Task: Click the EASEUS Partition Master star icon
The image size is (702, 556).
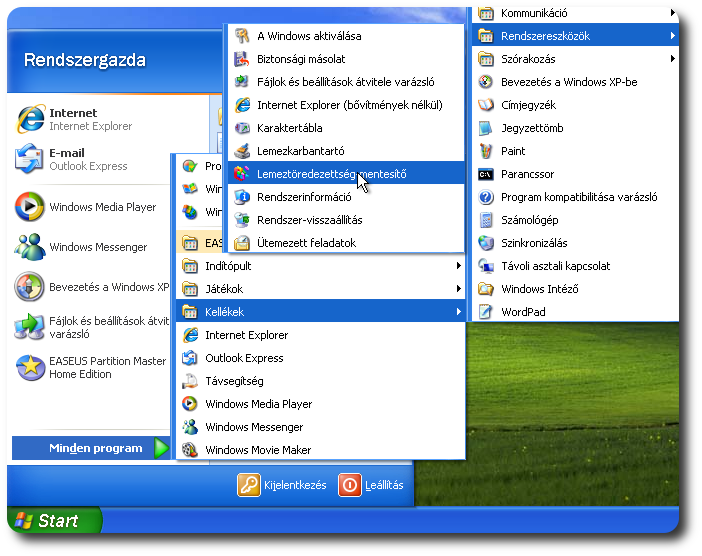Action: (30, 367)
